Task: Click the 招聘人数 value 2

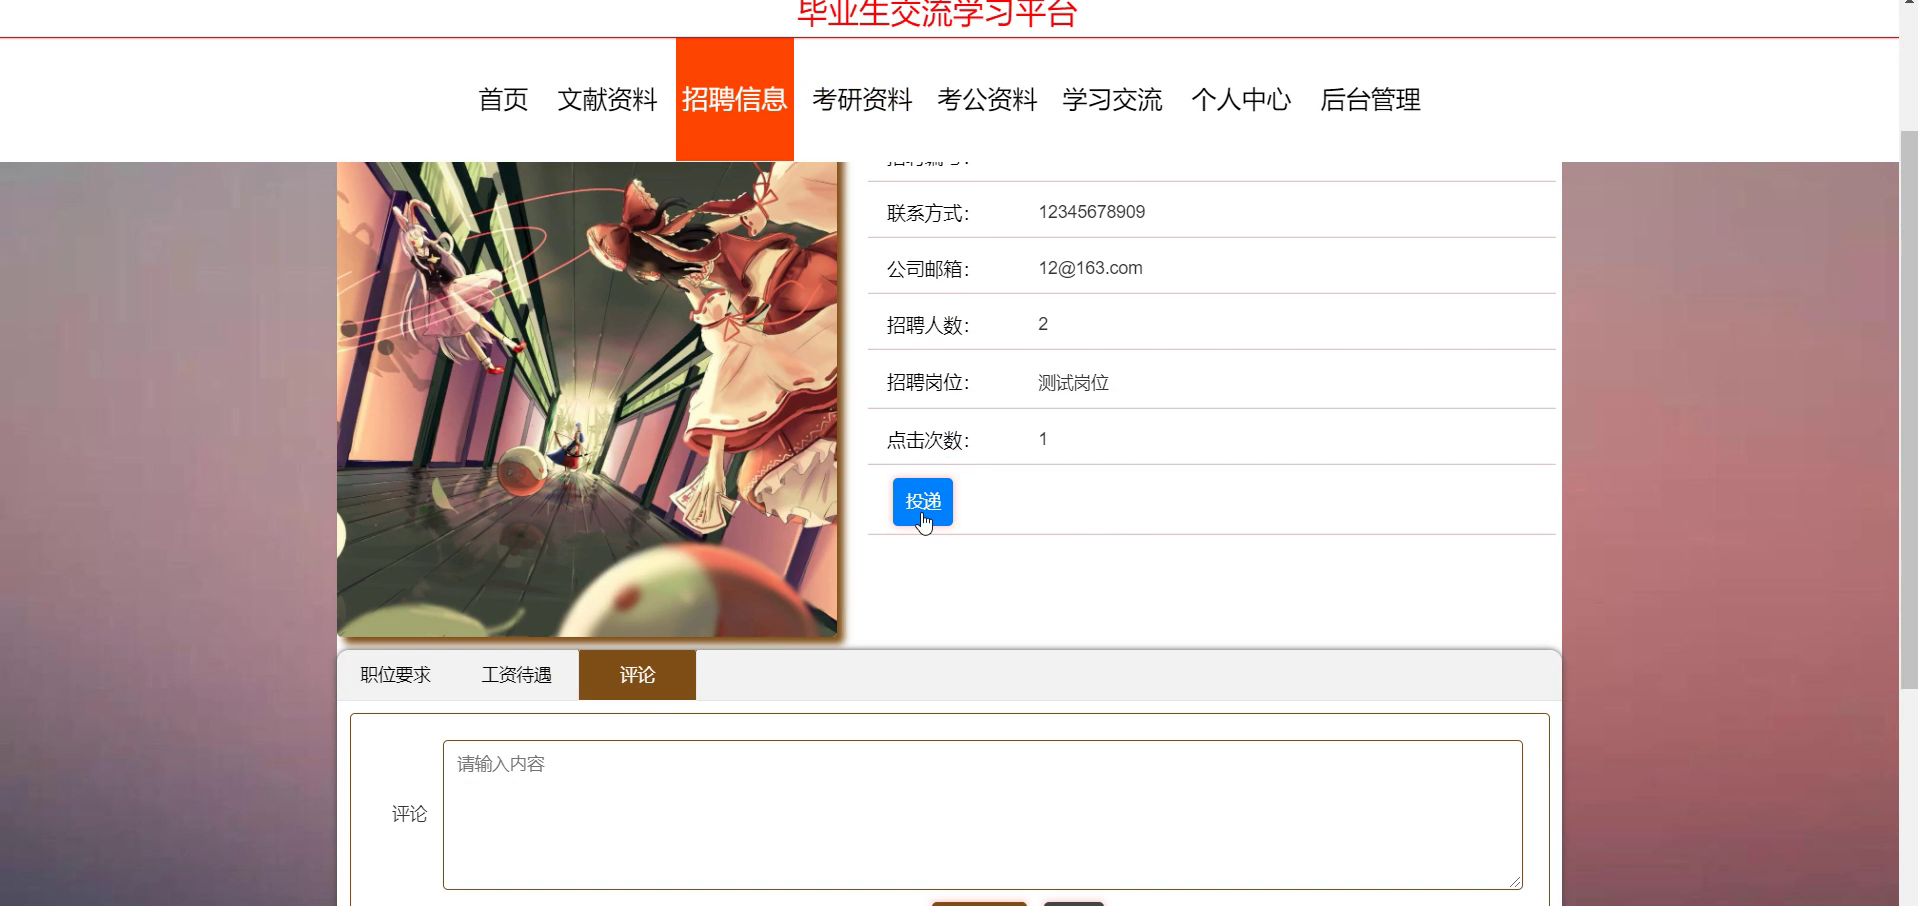Action: pyautogui.click(x=1043, y=324)
